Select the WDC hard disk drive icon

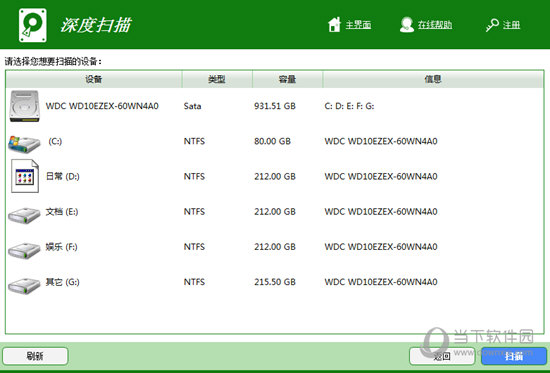tap(24, 106)
